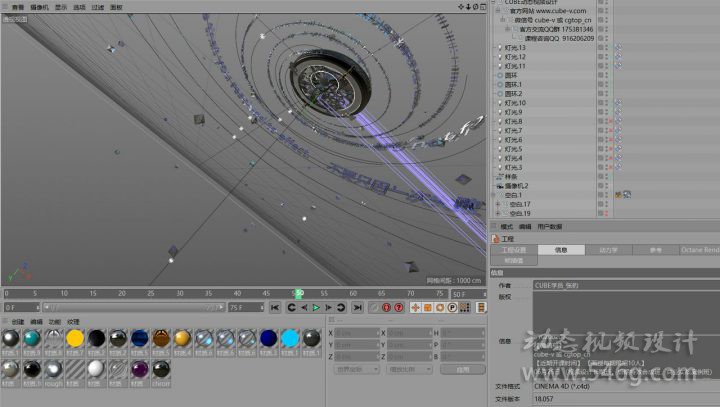Viewport: 720px width, 407px height.
Task: Jump to the start of the timeline
Action: click(275, 307)
